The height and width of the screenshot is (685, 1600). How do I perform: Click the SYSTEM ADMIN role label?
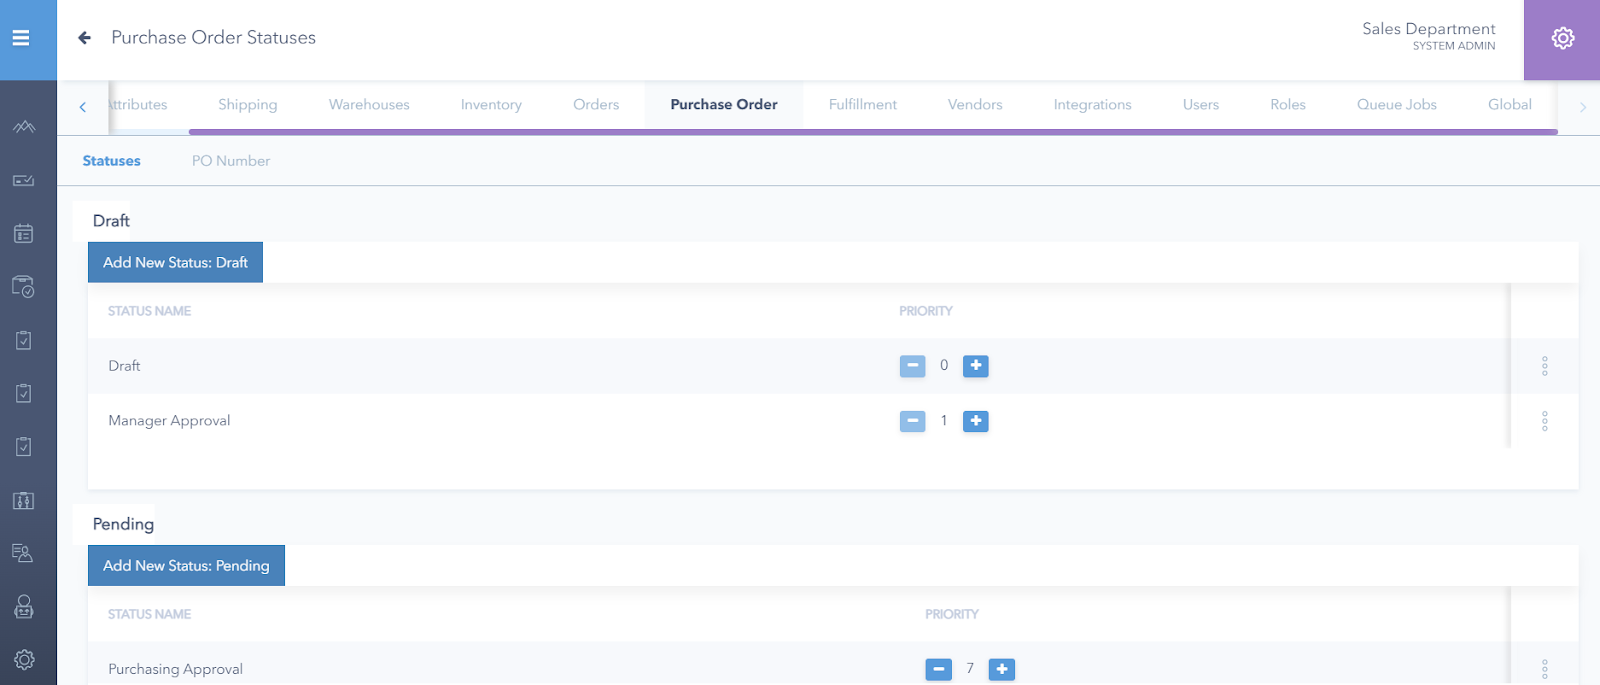click(x=1454, y=46)
